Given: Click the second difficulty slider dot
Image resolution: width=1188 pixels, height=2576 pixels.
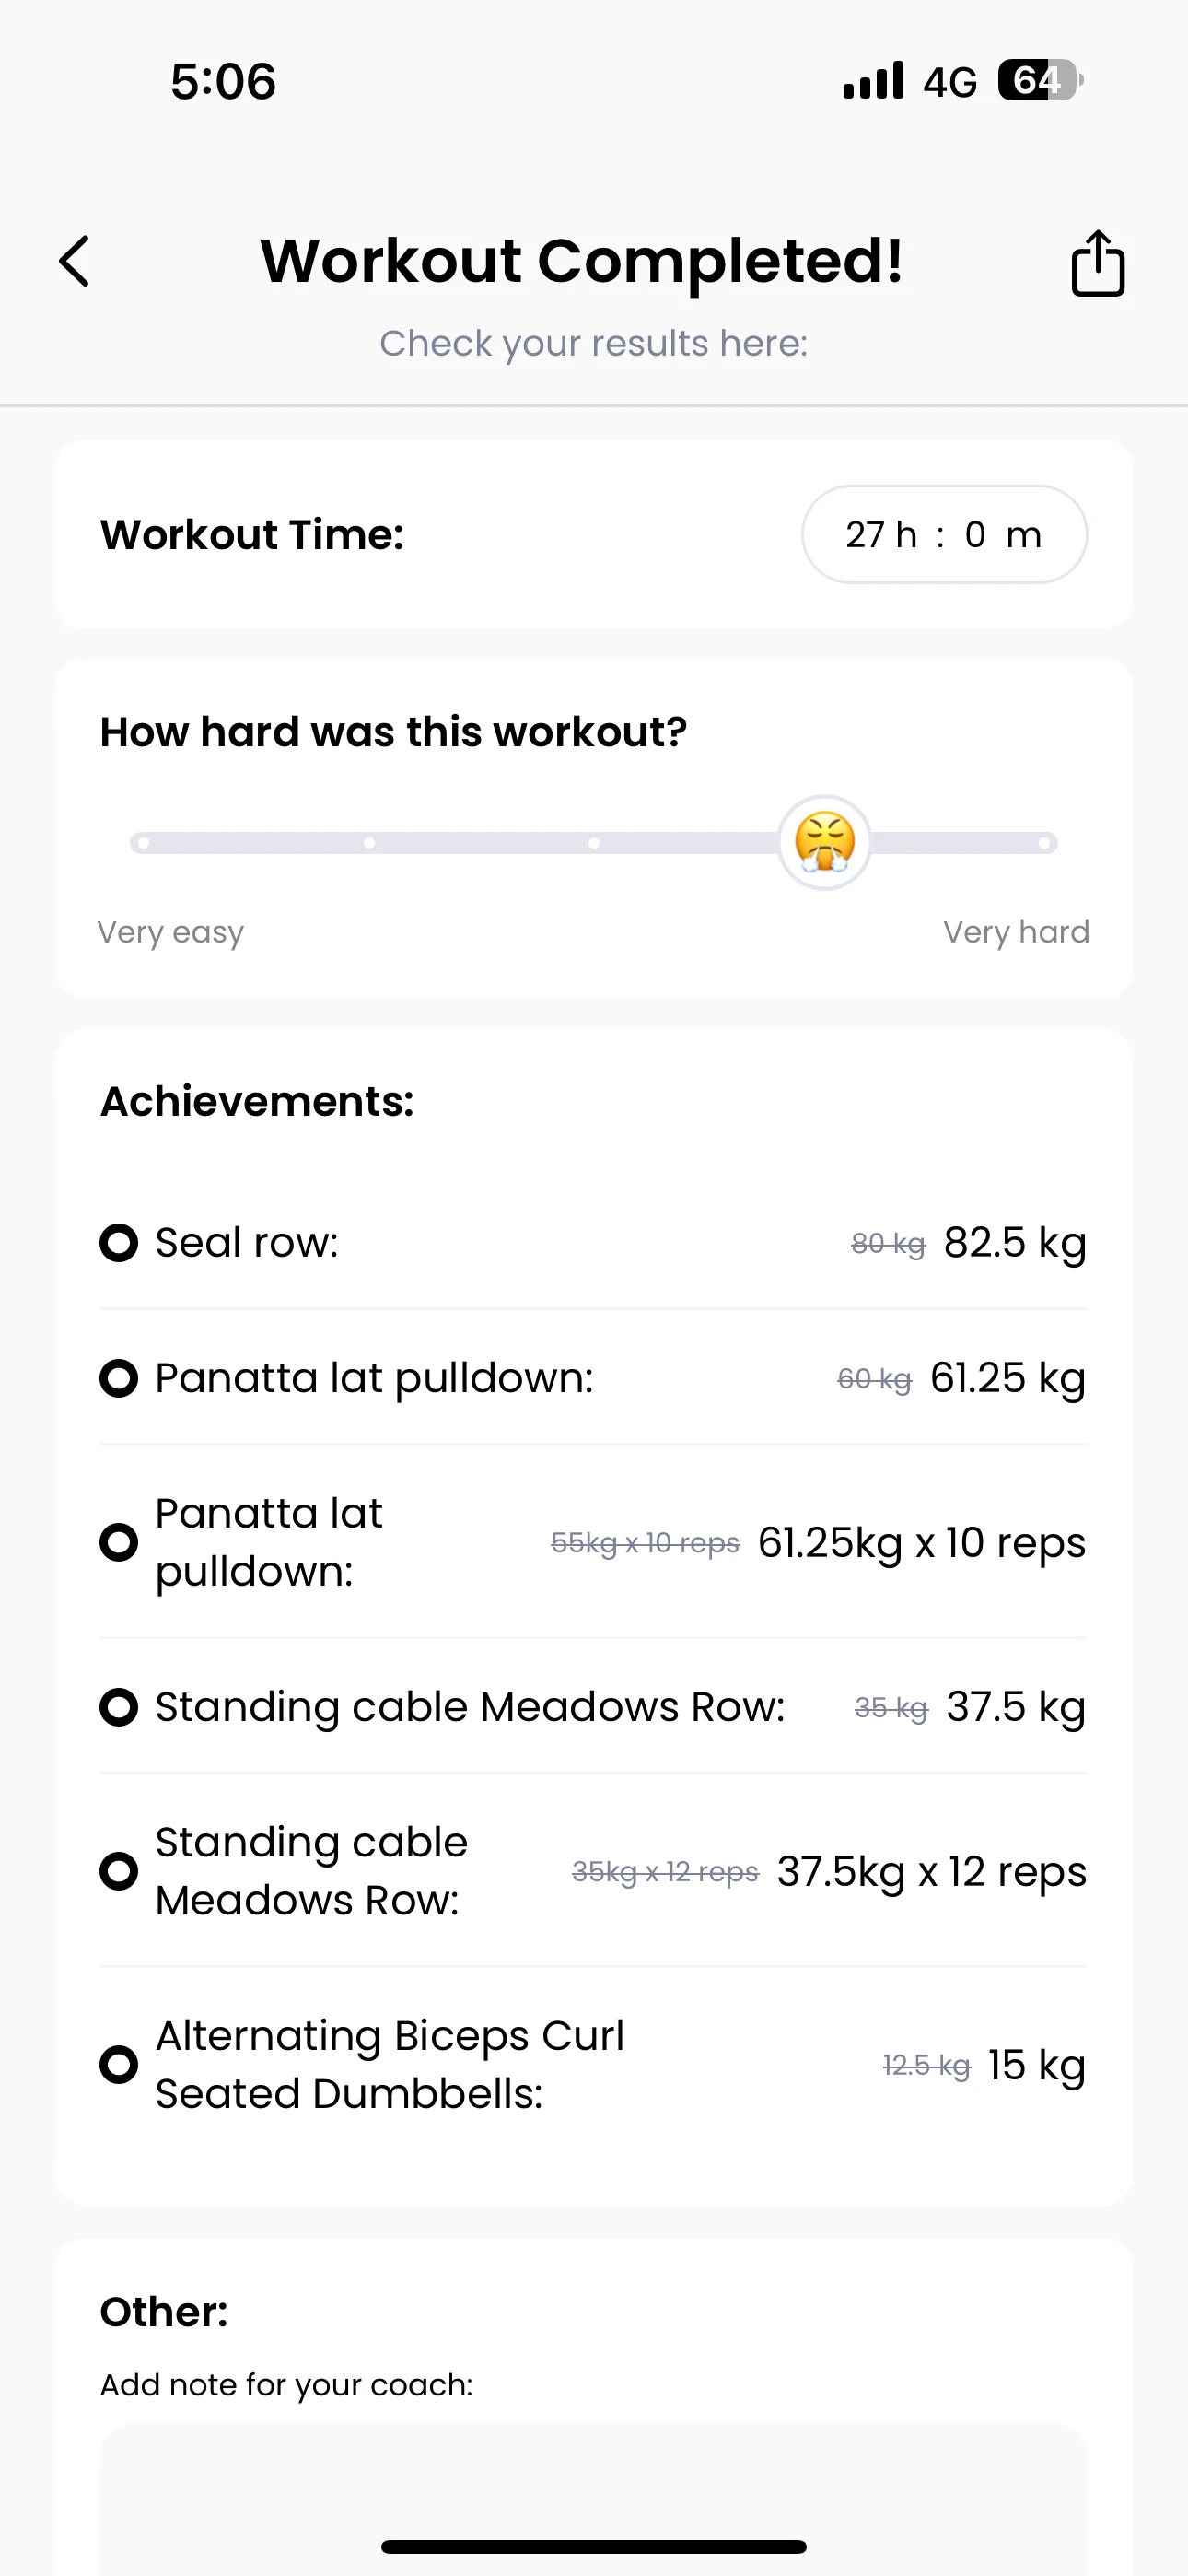Looking at the screenshot, I should tap(369, 843).
